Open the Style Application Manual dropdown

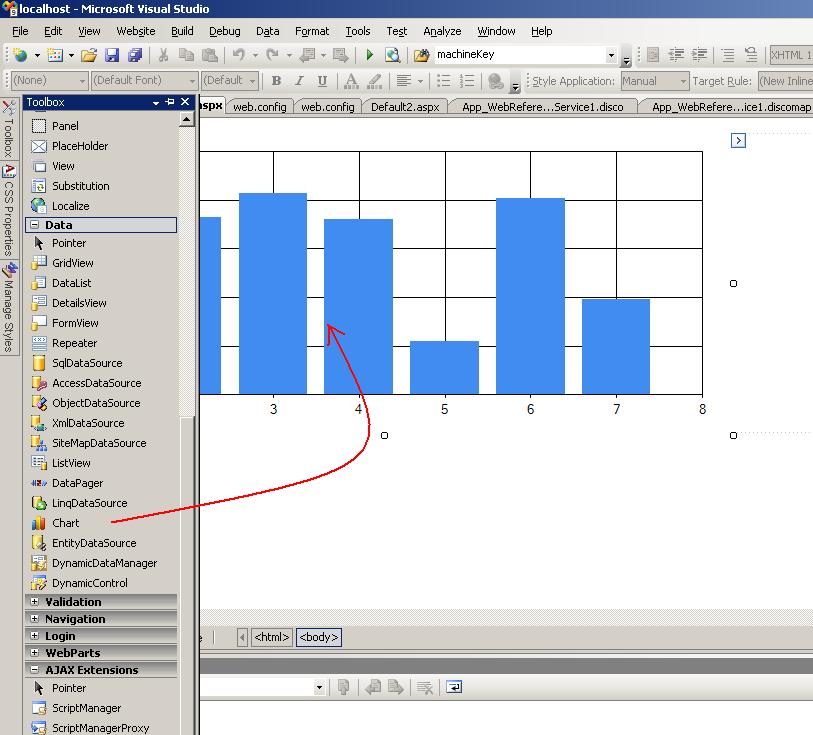point(683,81)
